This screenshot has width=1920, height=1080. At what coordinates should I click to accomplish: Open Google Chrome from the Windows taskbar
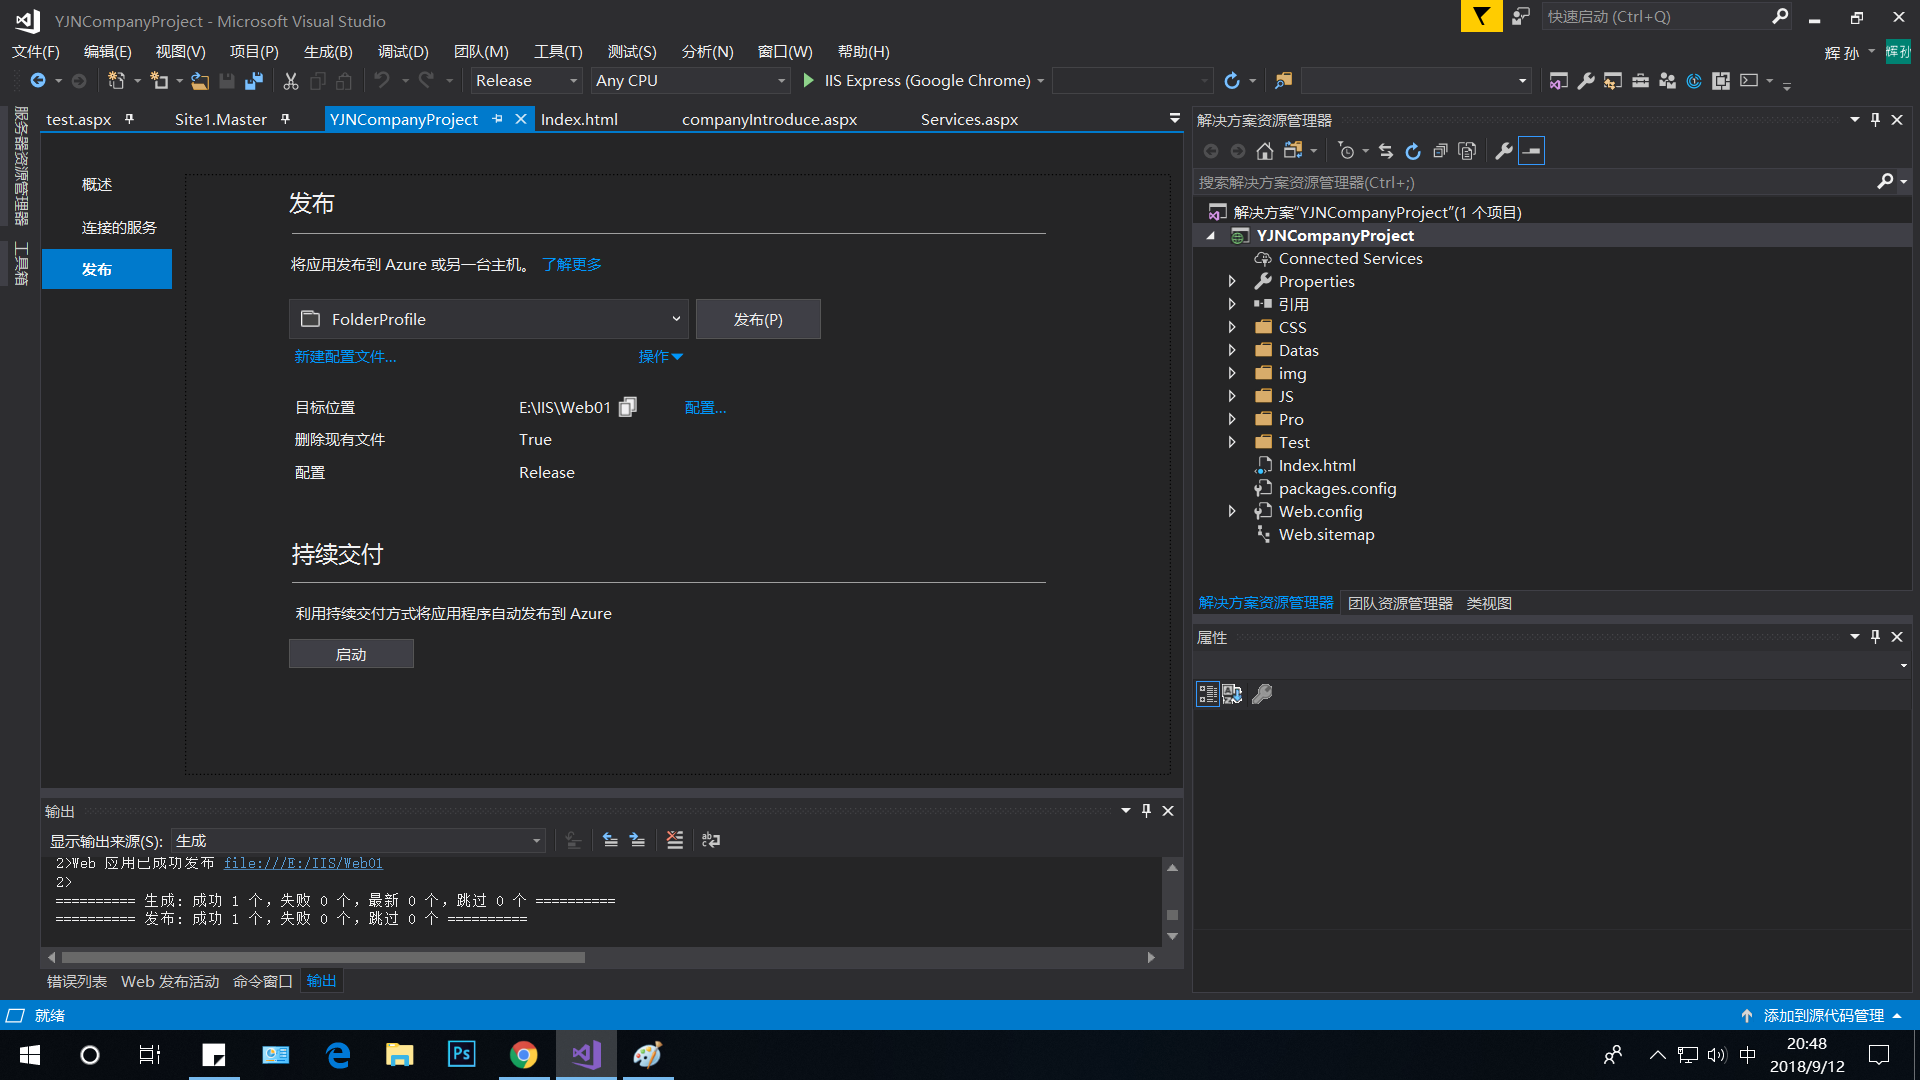[524, 1055]
